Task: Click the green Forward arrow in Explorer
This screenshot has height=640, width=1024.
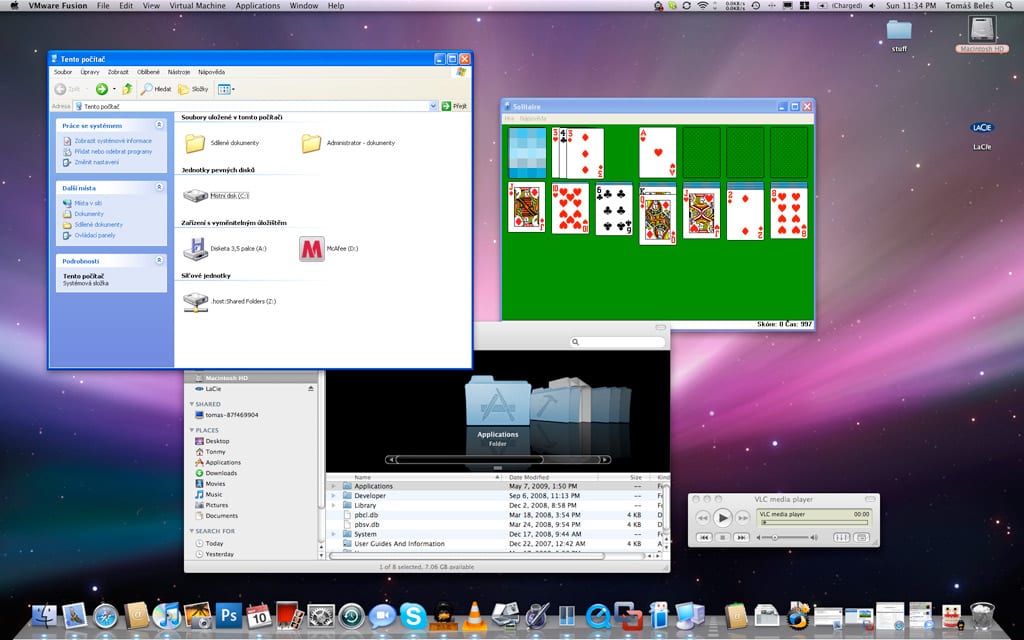Action: pos(102,89)
